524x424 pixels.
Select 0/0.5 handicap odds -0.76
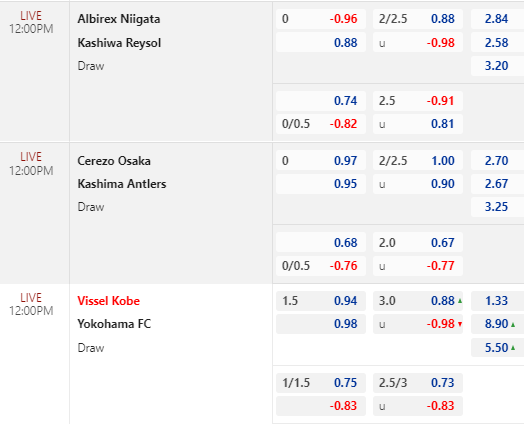(343, 266)
